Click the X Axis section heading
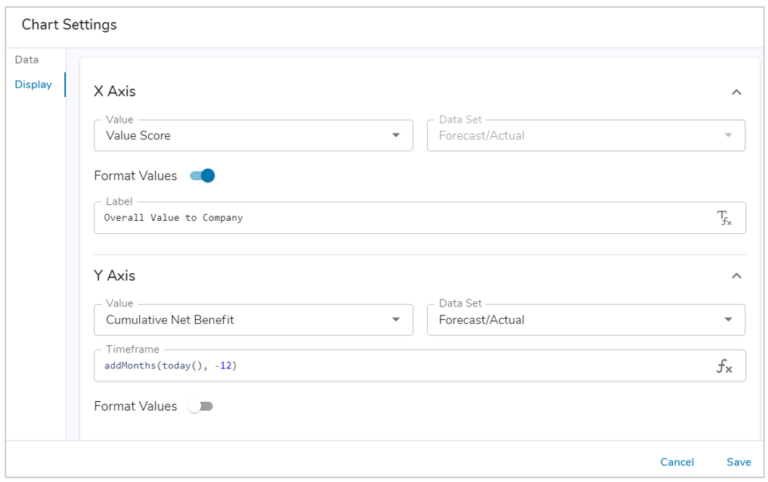The width and height of the screenshot is (768, 482). point(115,91)
